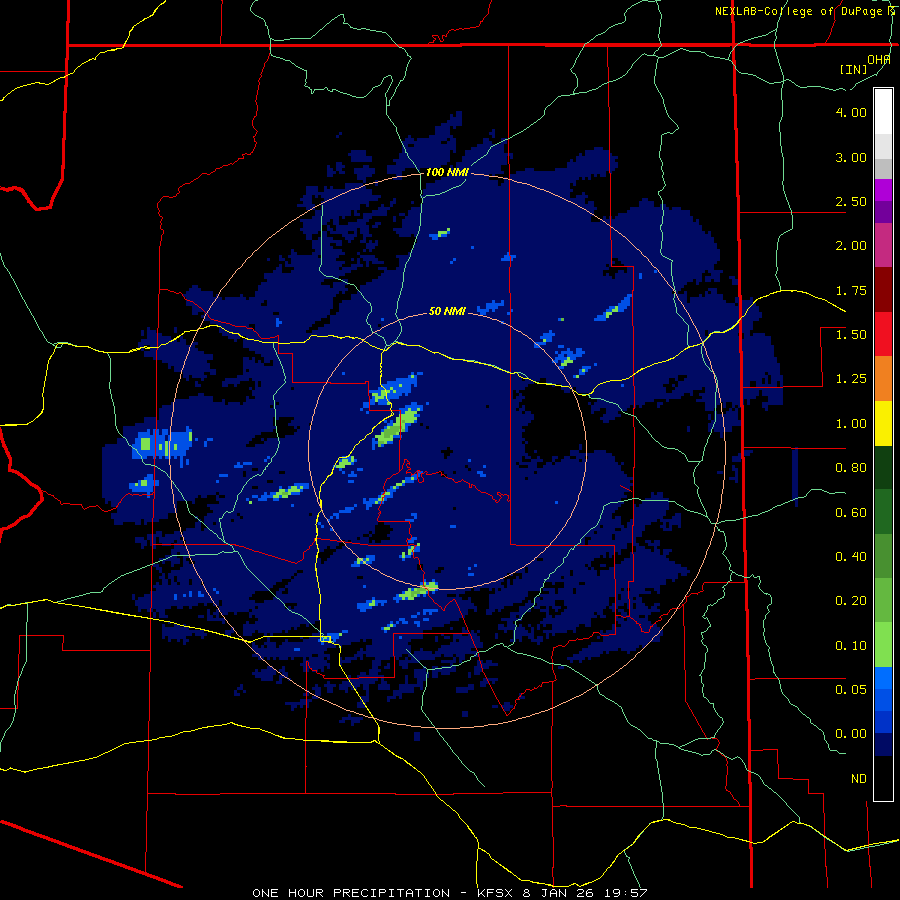Viewport: 900px width, 900px height.
Task: Click the 3.00 legend value label
Action: [851, 157]
